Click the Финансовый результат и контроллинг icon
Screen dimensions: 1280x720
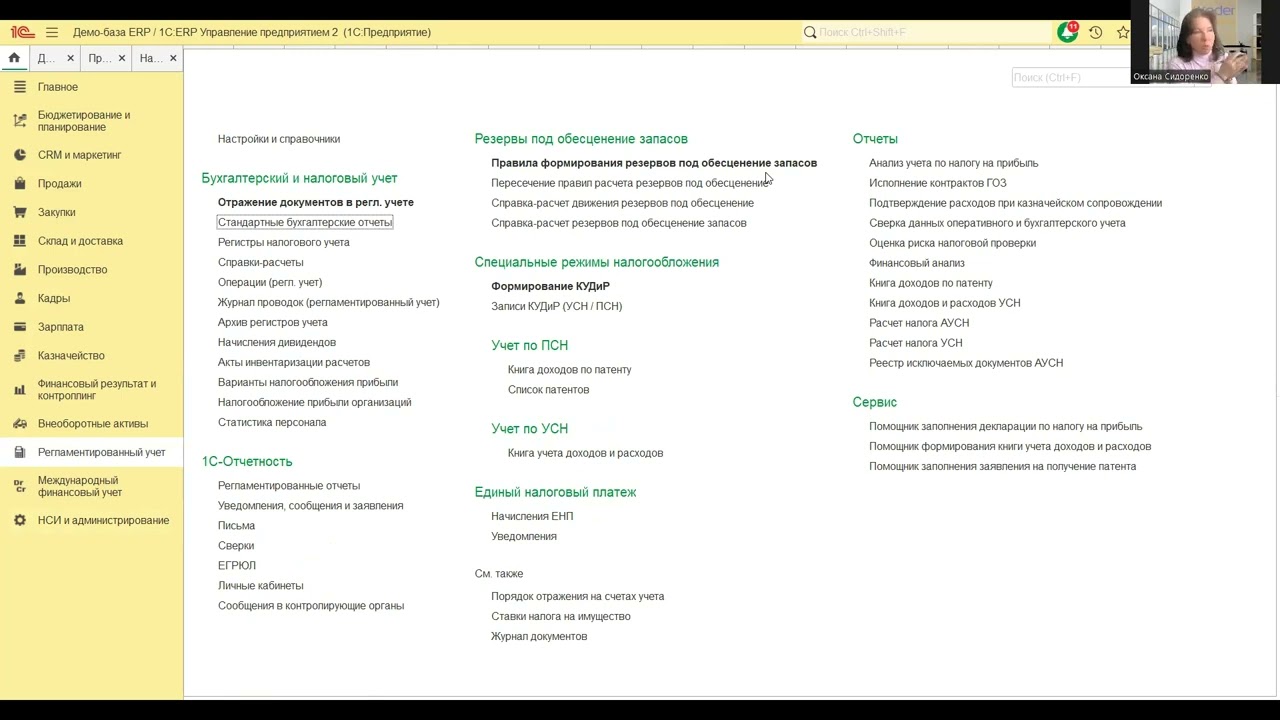click(x=19, y=389)
